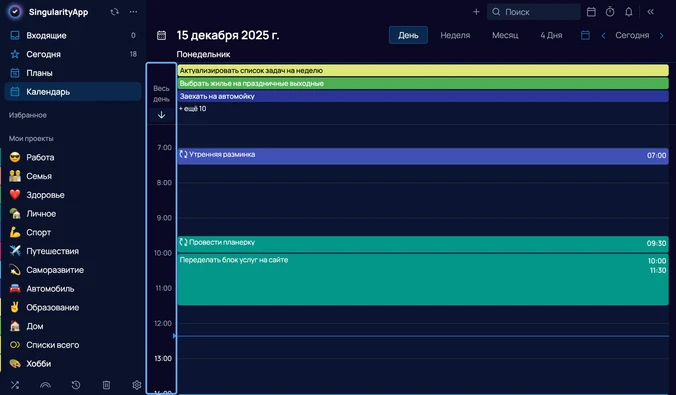Open the calendar icon right of search
Viewport: 676px width, 395px height.
(591, 12)
